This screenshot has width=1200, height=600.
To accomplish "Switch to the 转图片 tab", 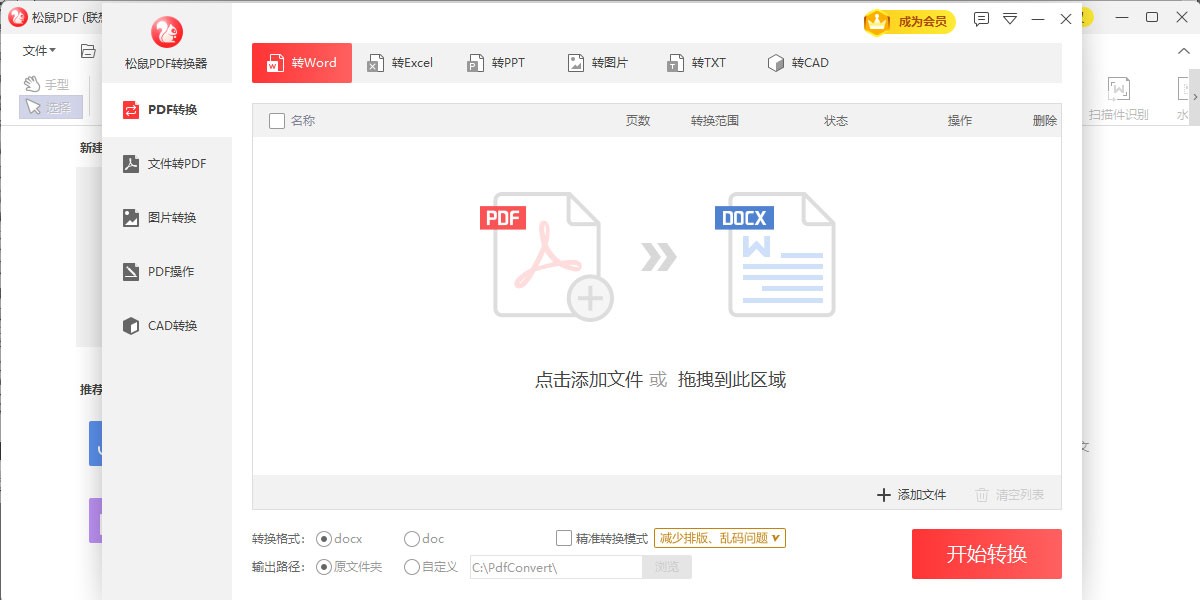I will tap(598, 63).
